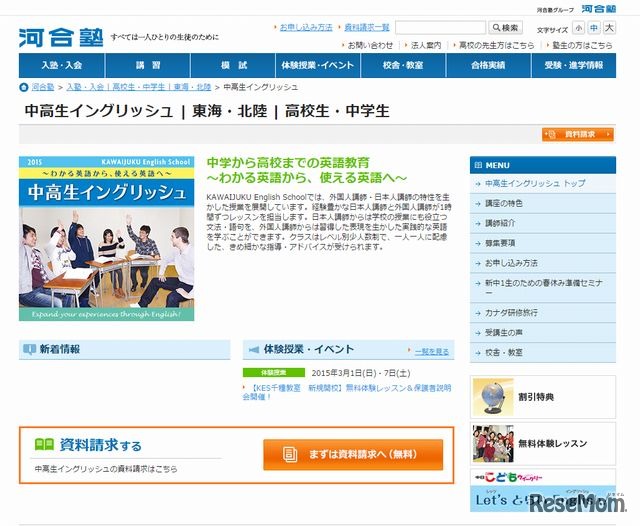The image size is (640, 526).
Task: Open the 割引特典 banner text
Action: tap(536, 397)
